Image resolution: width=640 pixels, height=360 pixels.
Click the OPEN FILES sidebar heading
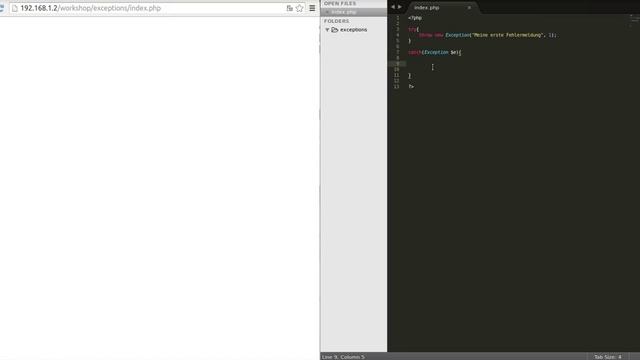340,4
